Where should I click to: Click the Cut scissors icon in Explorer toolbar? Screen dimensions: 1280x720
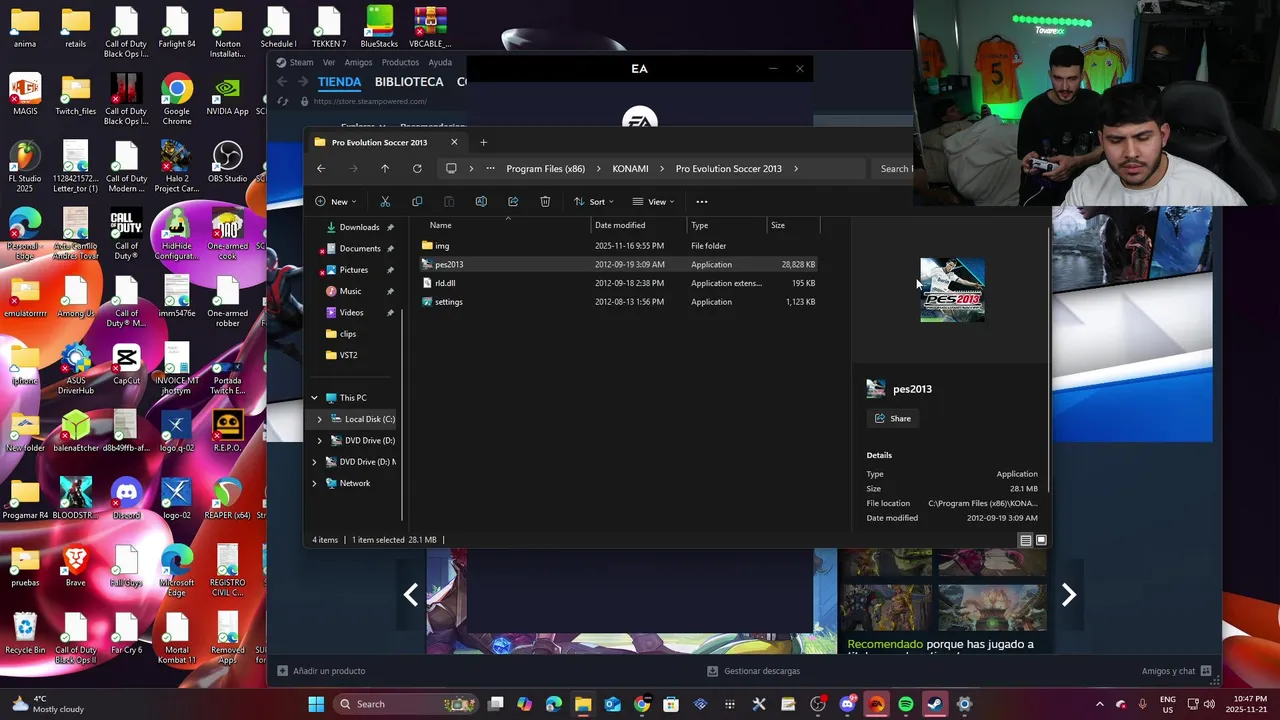385,201
